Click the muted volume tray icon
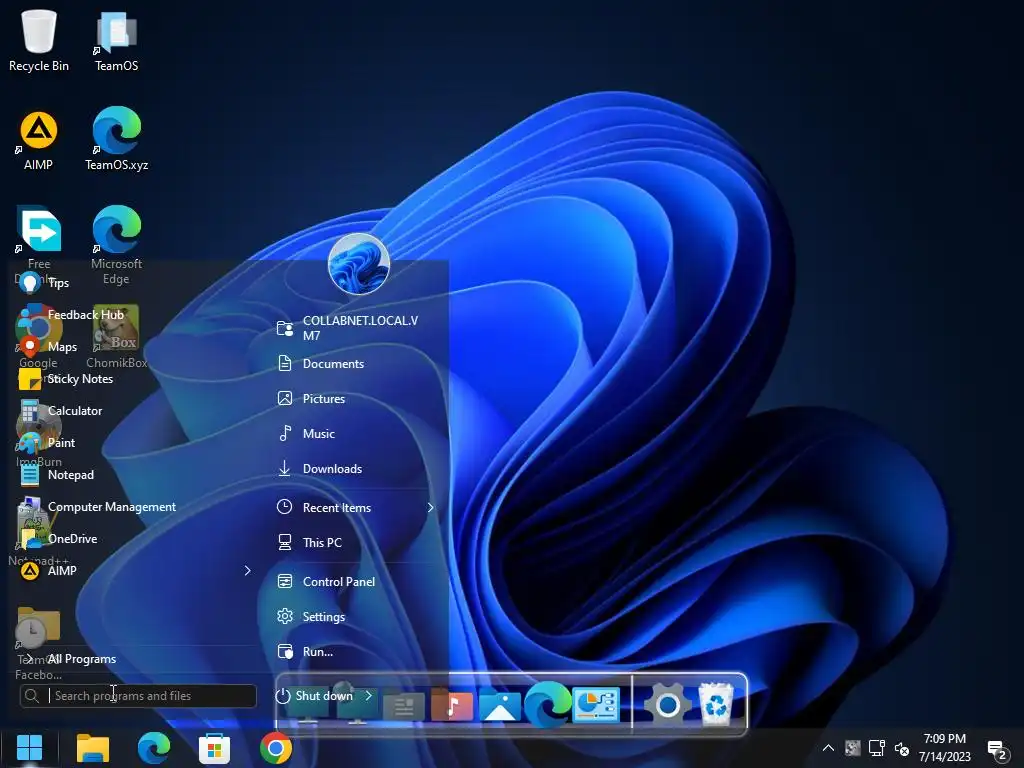1024x768 pixels. pyautogui.click(x=902, y=748)
